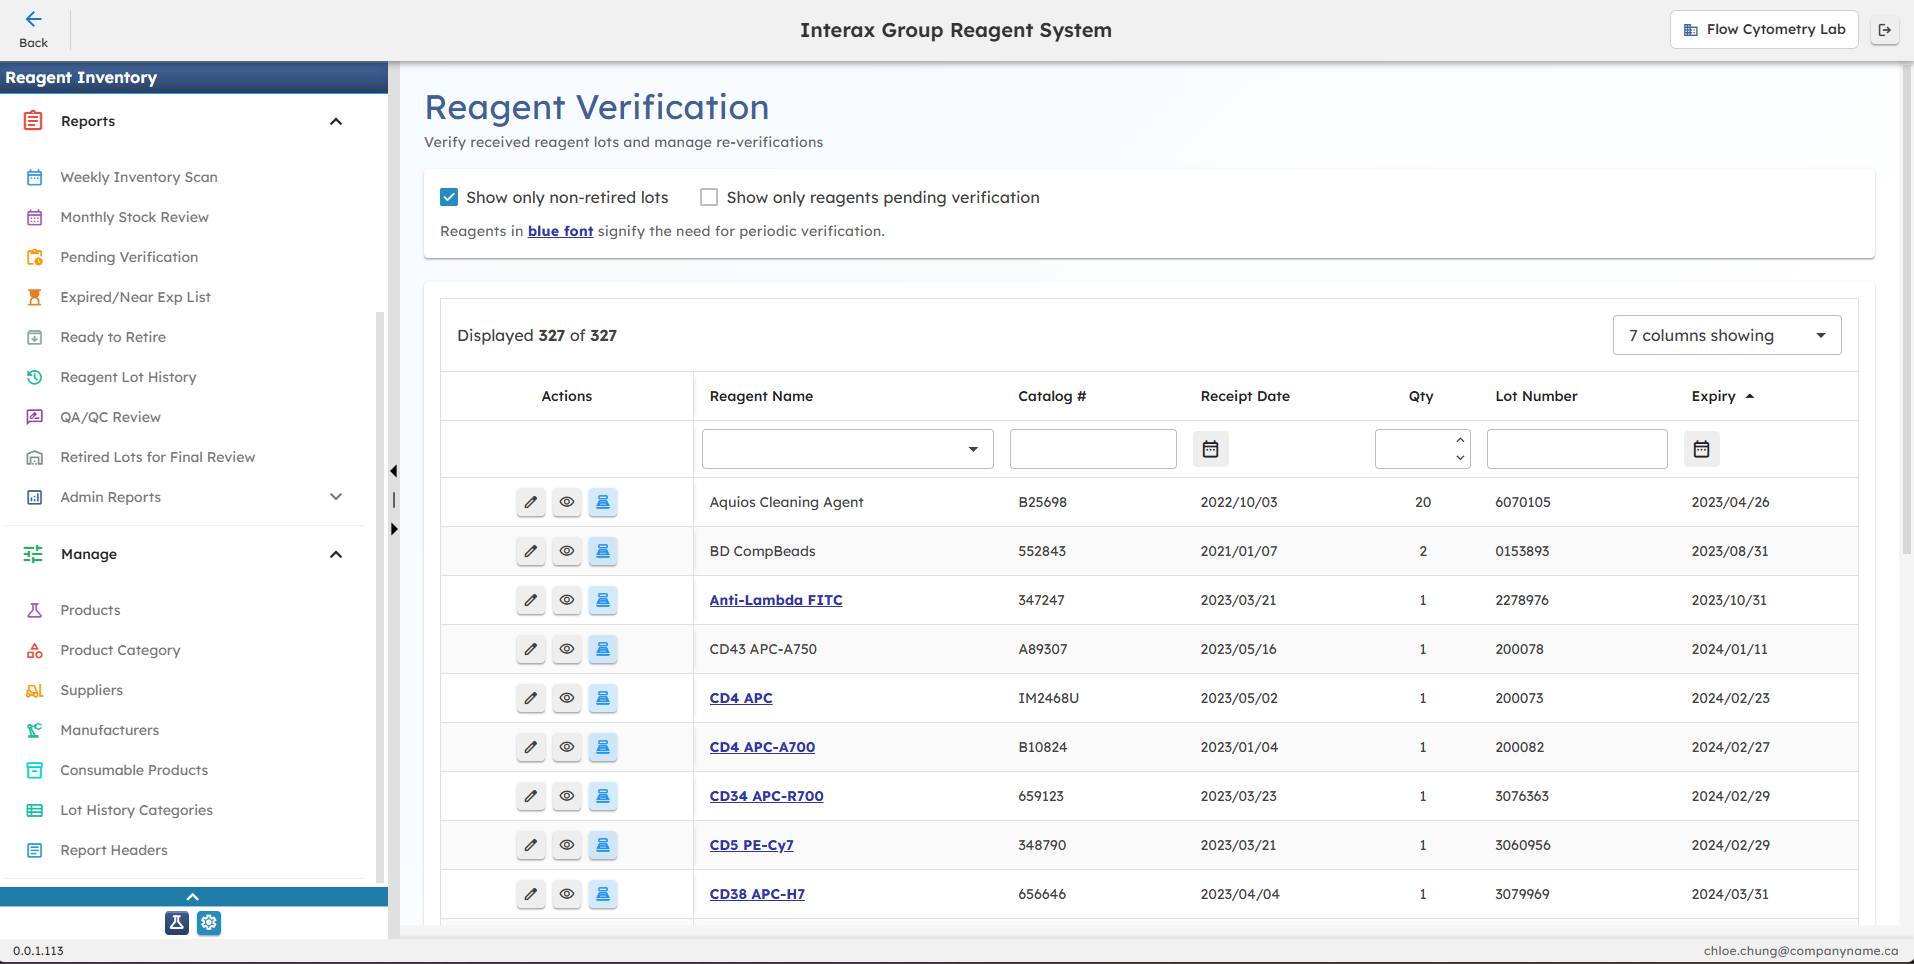View details of the CD4 APC row
The image size is (1914, 964).
(567, 698)
